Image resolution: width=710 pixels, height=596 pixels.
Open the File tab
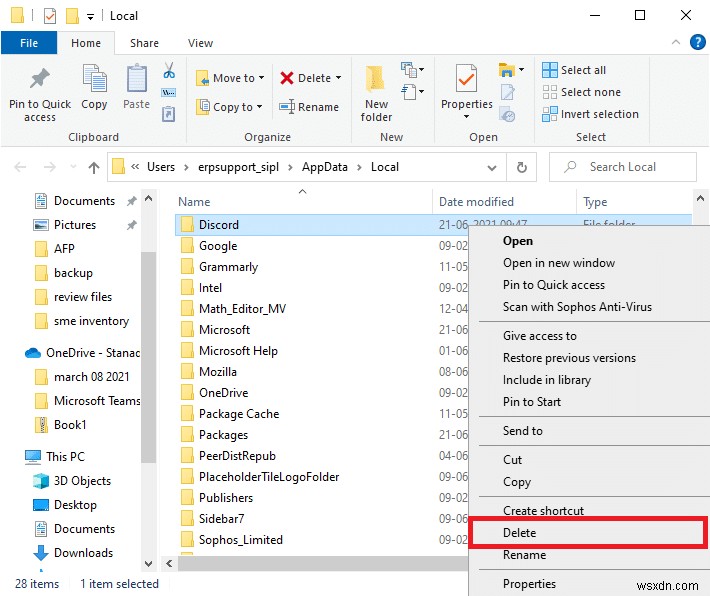(29, 43)
